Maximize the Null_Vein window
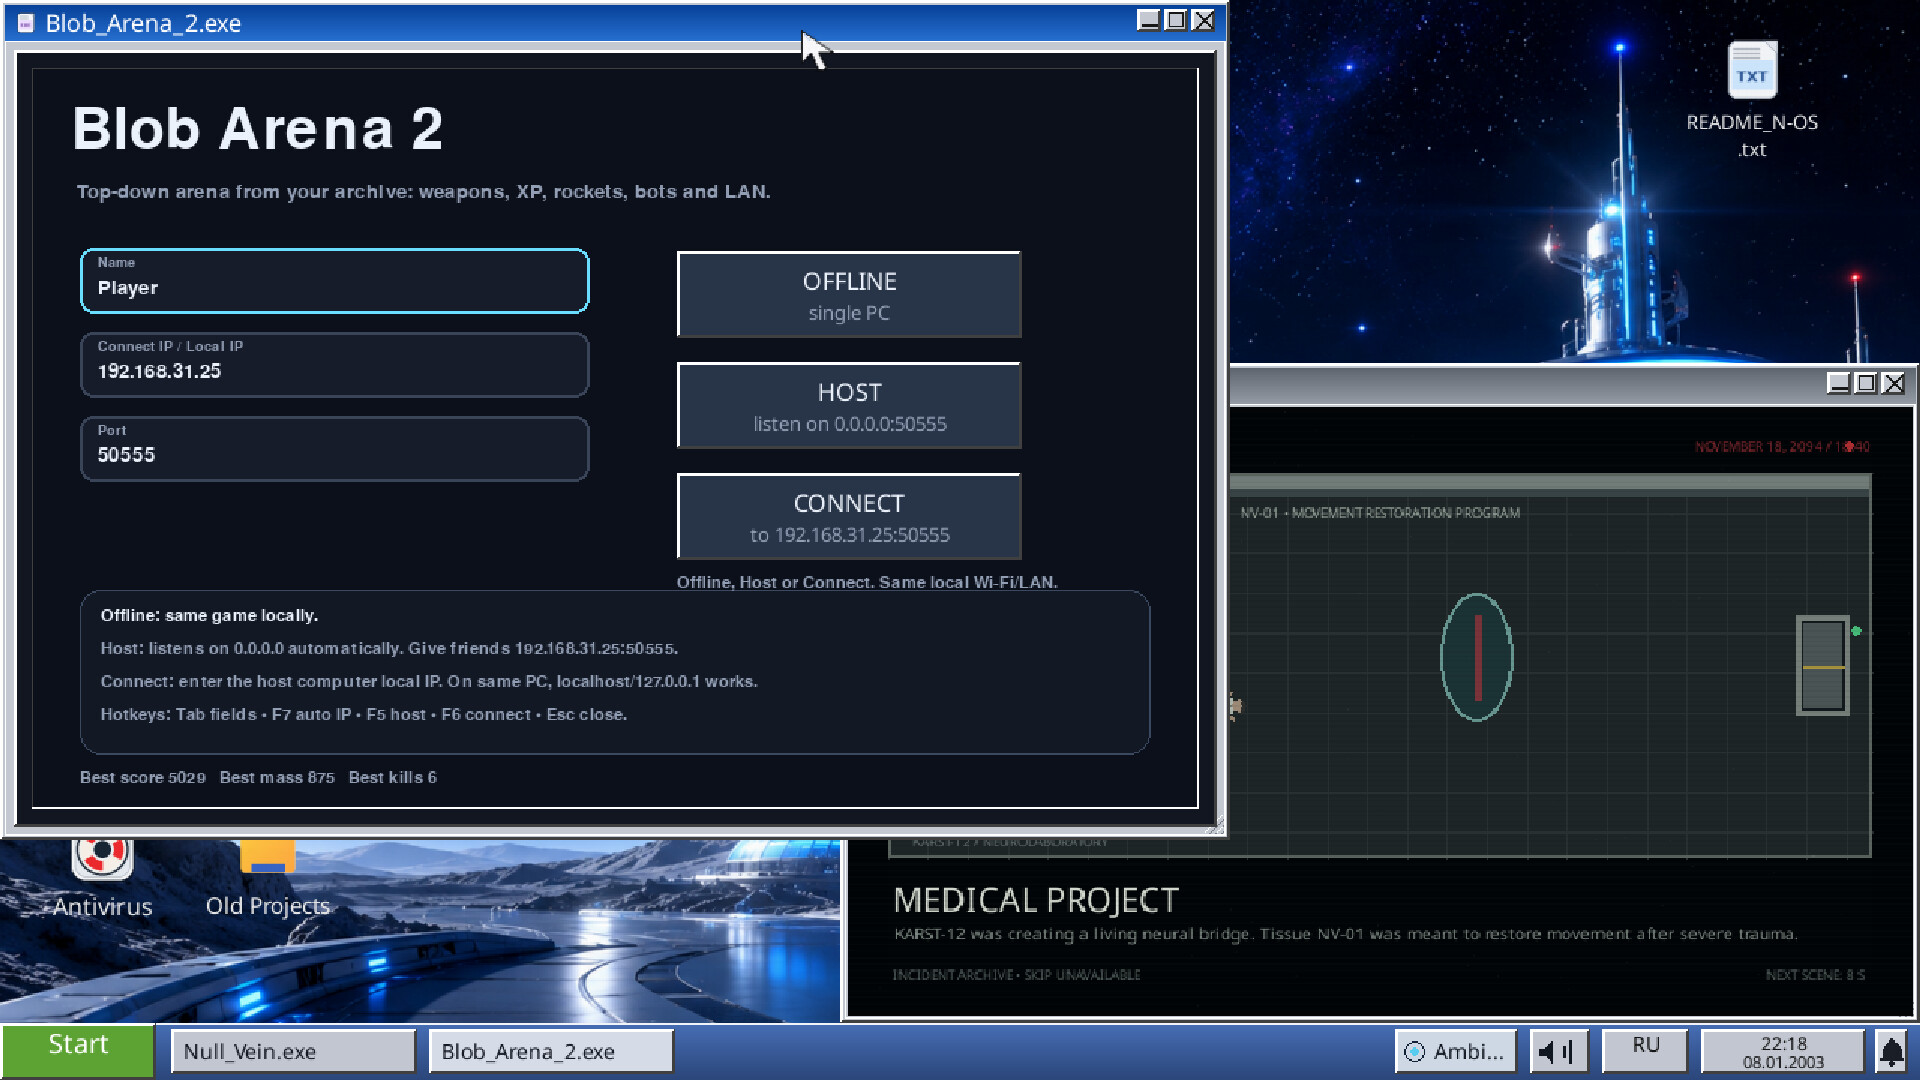 pyautogui.click(x=1866, y=383)
